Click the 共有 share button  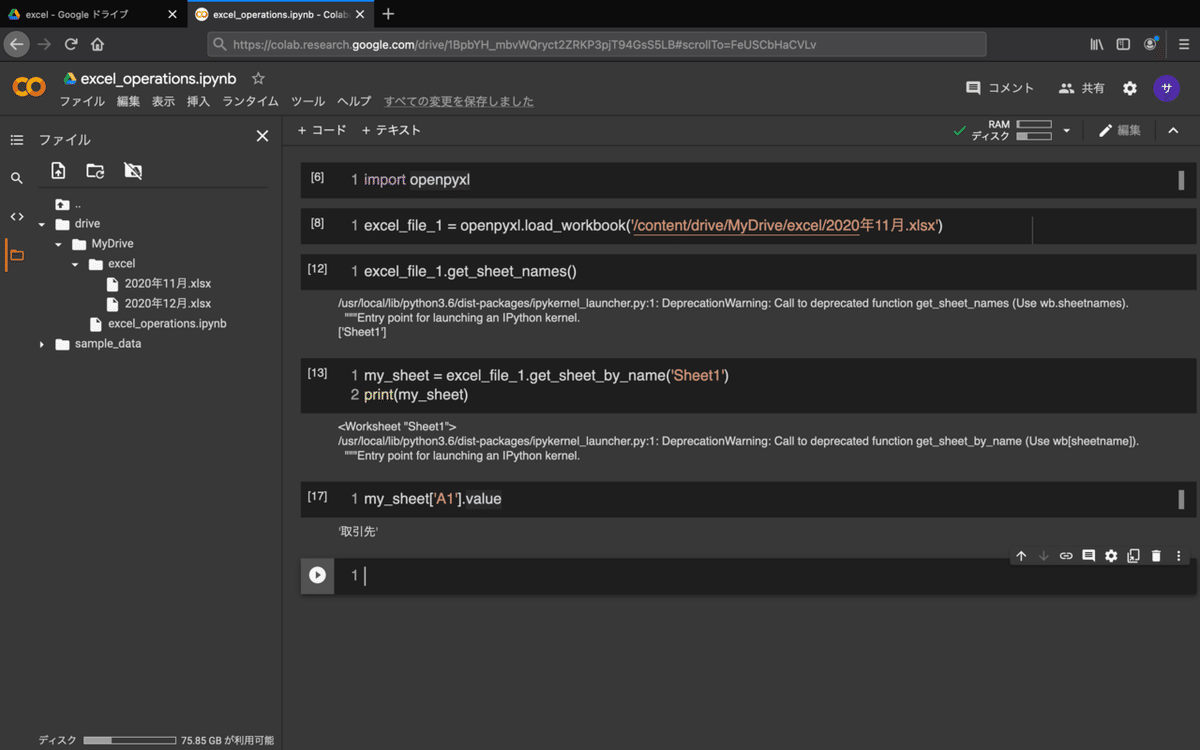point(1082,88)
